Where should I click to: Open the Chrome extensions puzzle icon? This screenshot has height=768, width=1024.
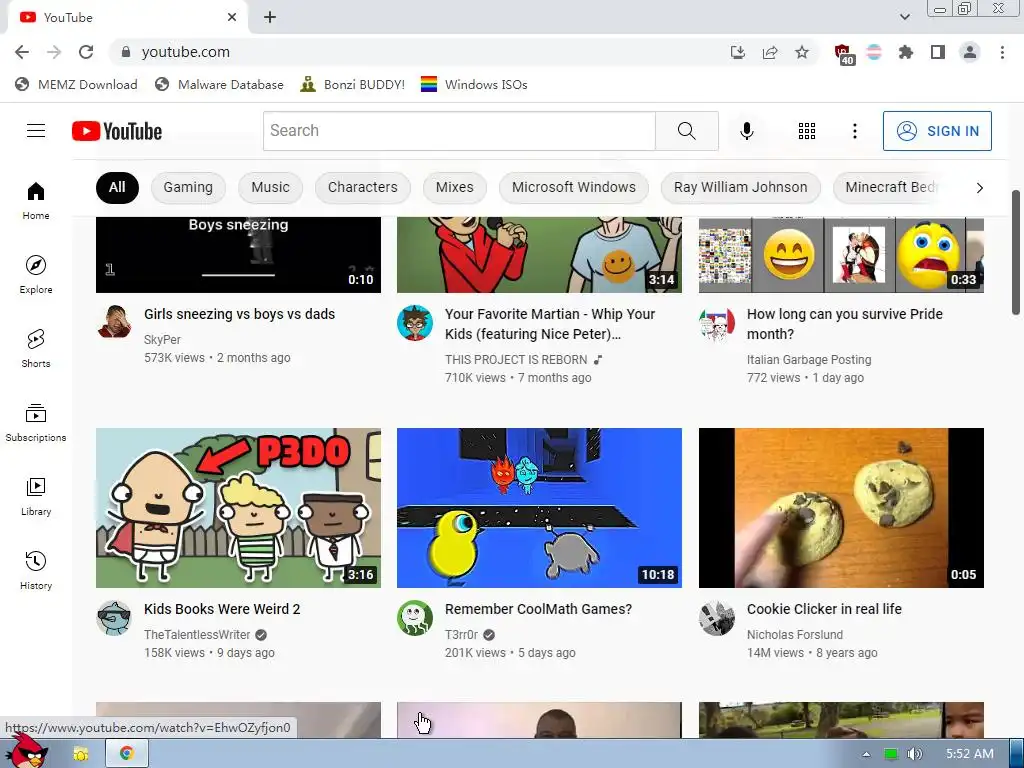point(906,52)
